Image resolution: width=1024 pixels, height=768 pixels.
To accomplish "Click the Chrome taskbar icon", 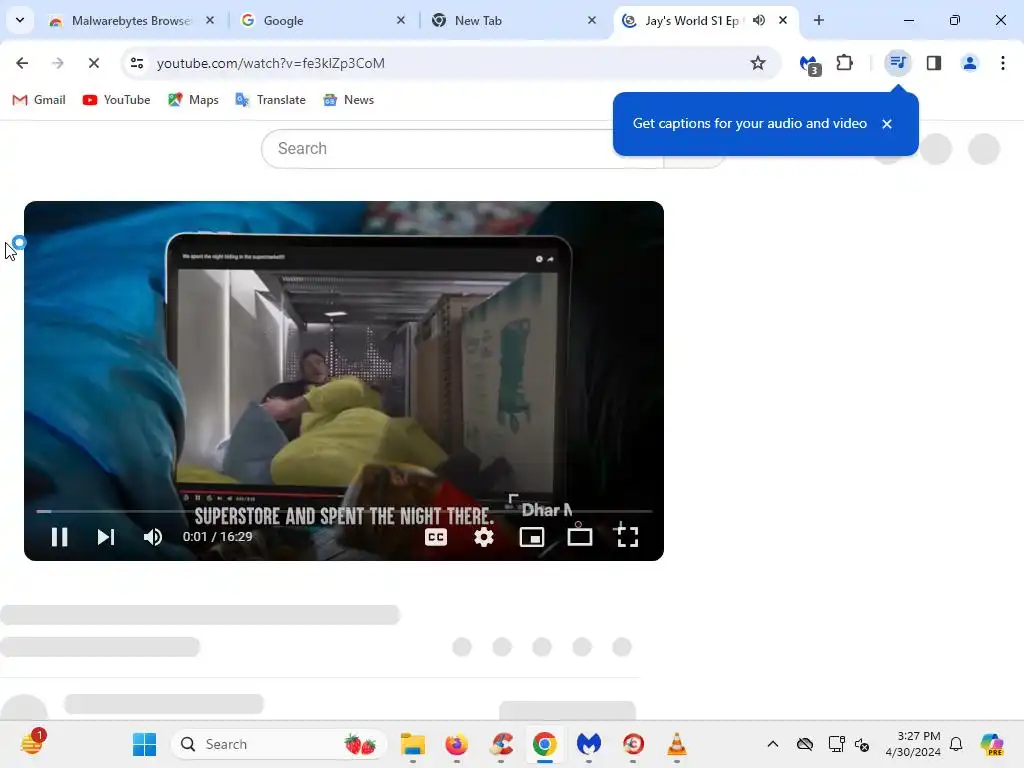I will pyautogui.click(x=545, y=744).
